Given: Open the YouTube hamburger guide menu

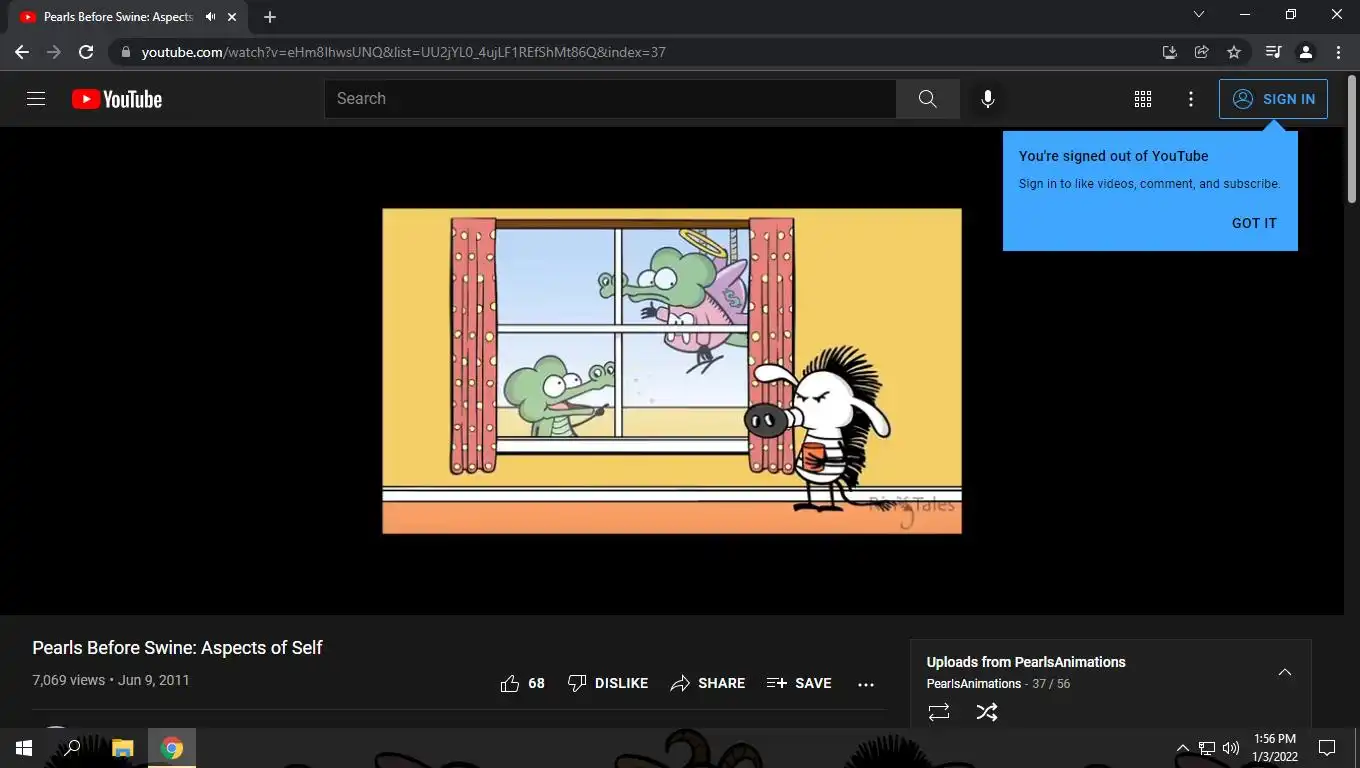Looking at the screenshot, I should [x=36, y=99].
